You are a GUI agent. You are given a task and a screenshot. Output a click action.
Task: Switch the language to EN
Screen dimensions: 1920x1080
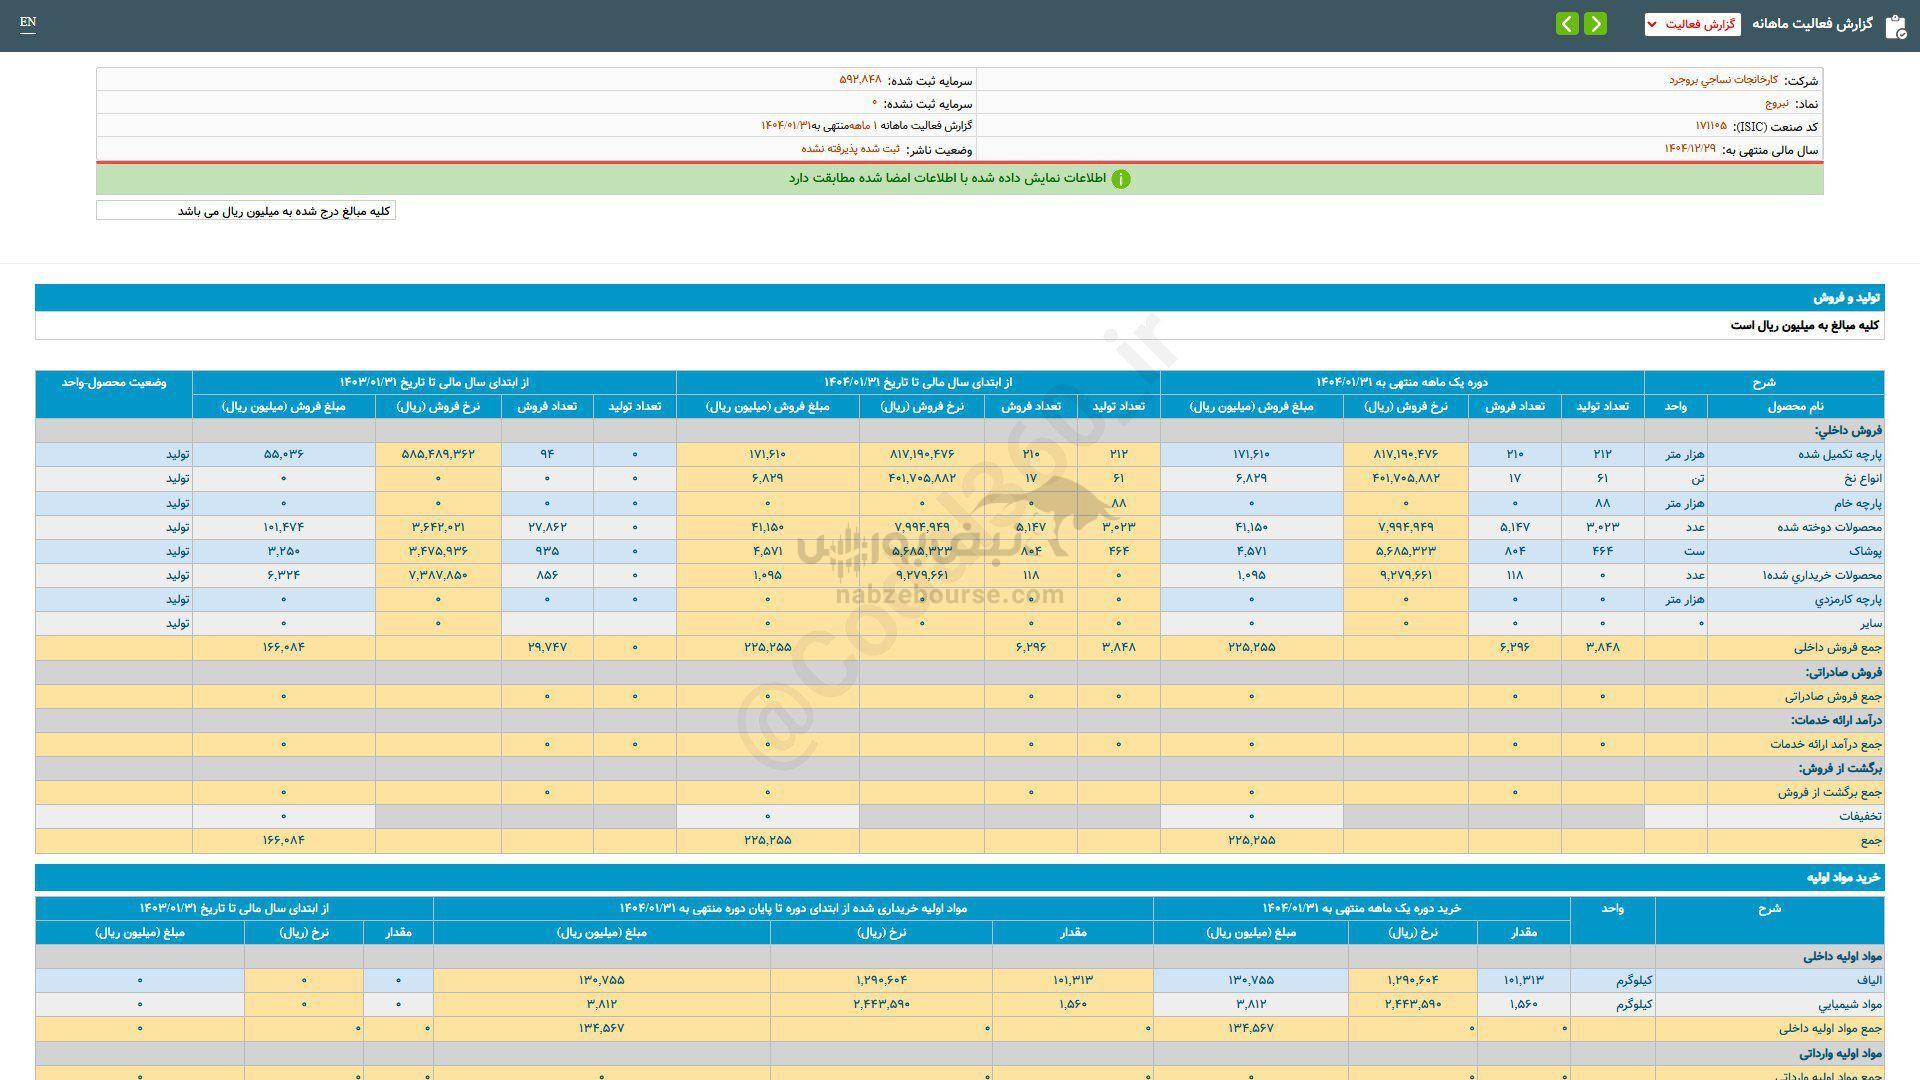tap(28, 22)
